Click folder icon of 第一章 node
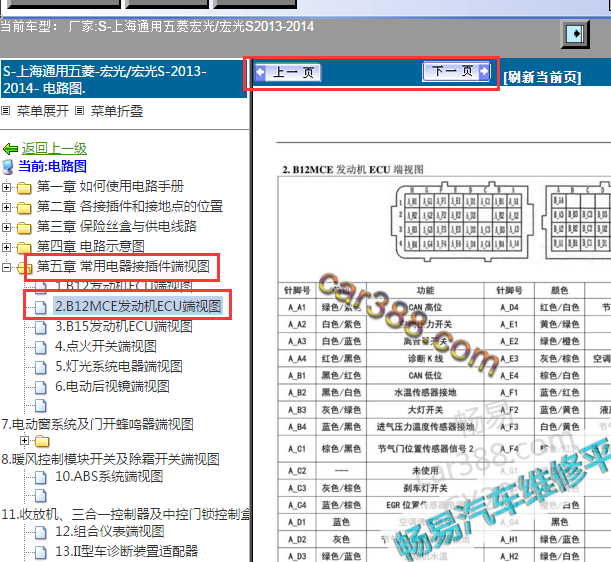 (24, 188)
